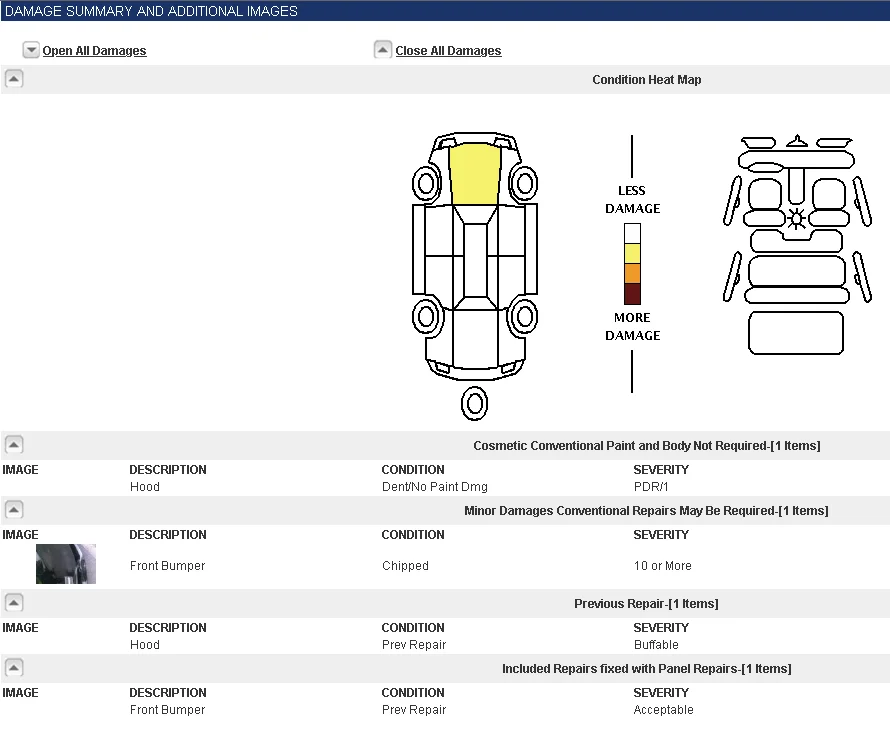The height and width of the screenshot is (731, 890).
Task: Select the Close All Damages link
Action: 448,51
